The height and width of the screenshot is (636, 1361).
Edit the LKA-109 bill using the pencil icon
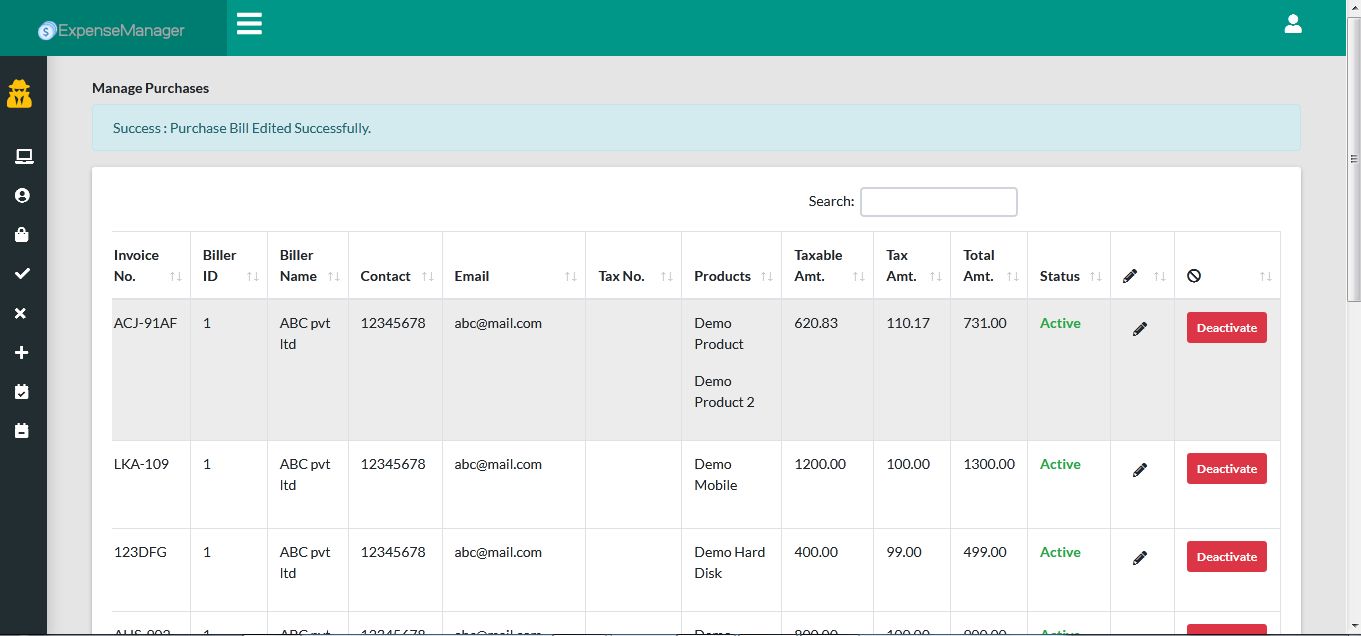click(1140, 469)
